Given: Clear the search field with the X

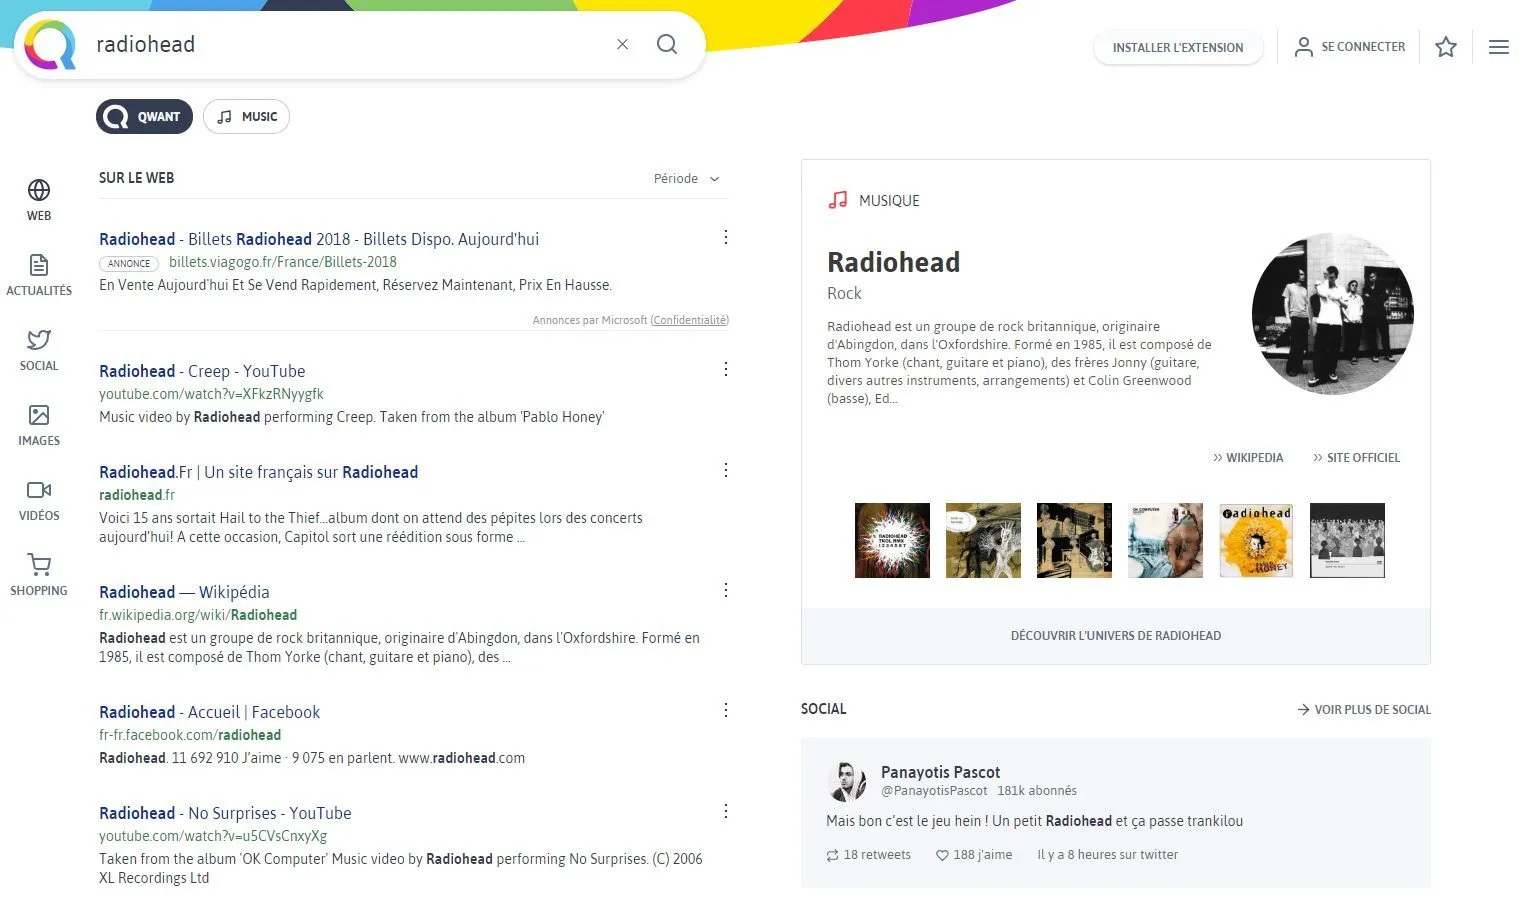Looking at the screenshot, I should [x=622, y=44].
